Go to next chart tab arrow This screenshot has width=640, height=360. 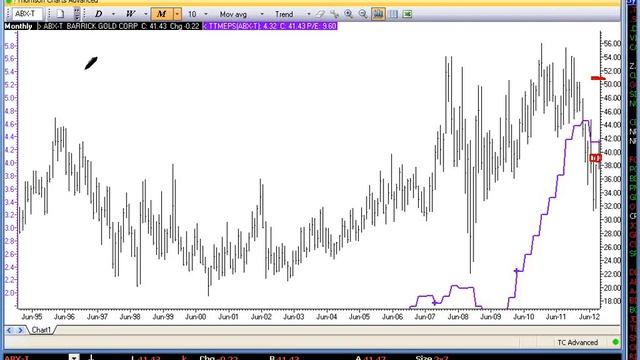[x=20, y=330]
